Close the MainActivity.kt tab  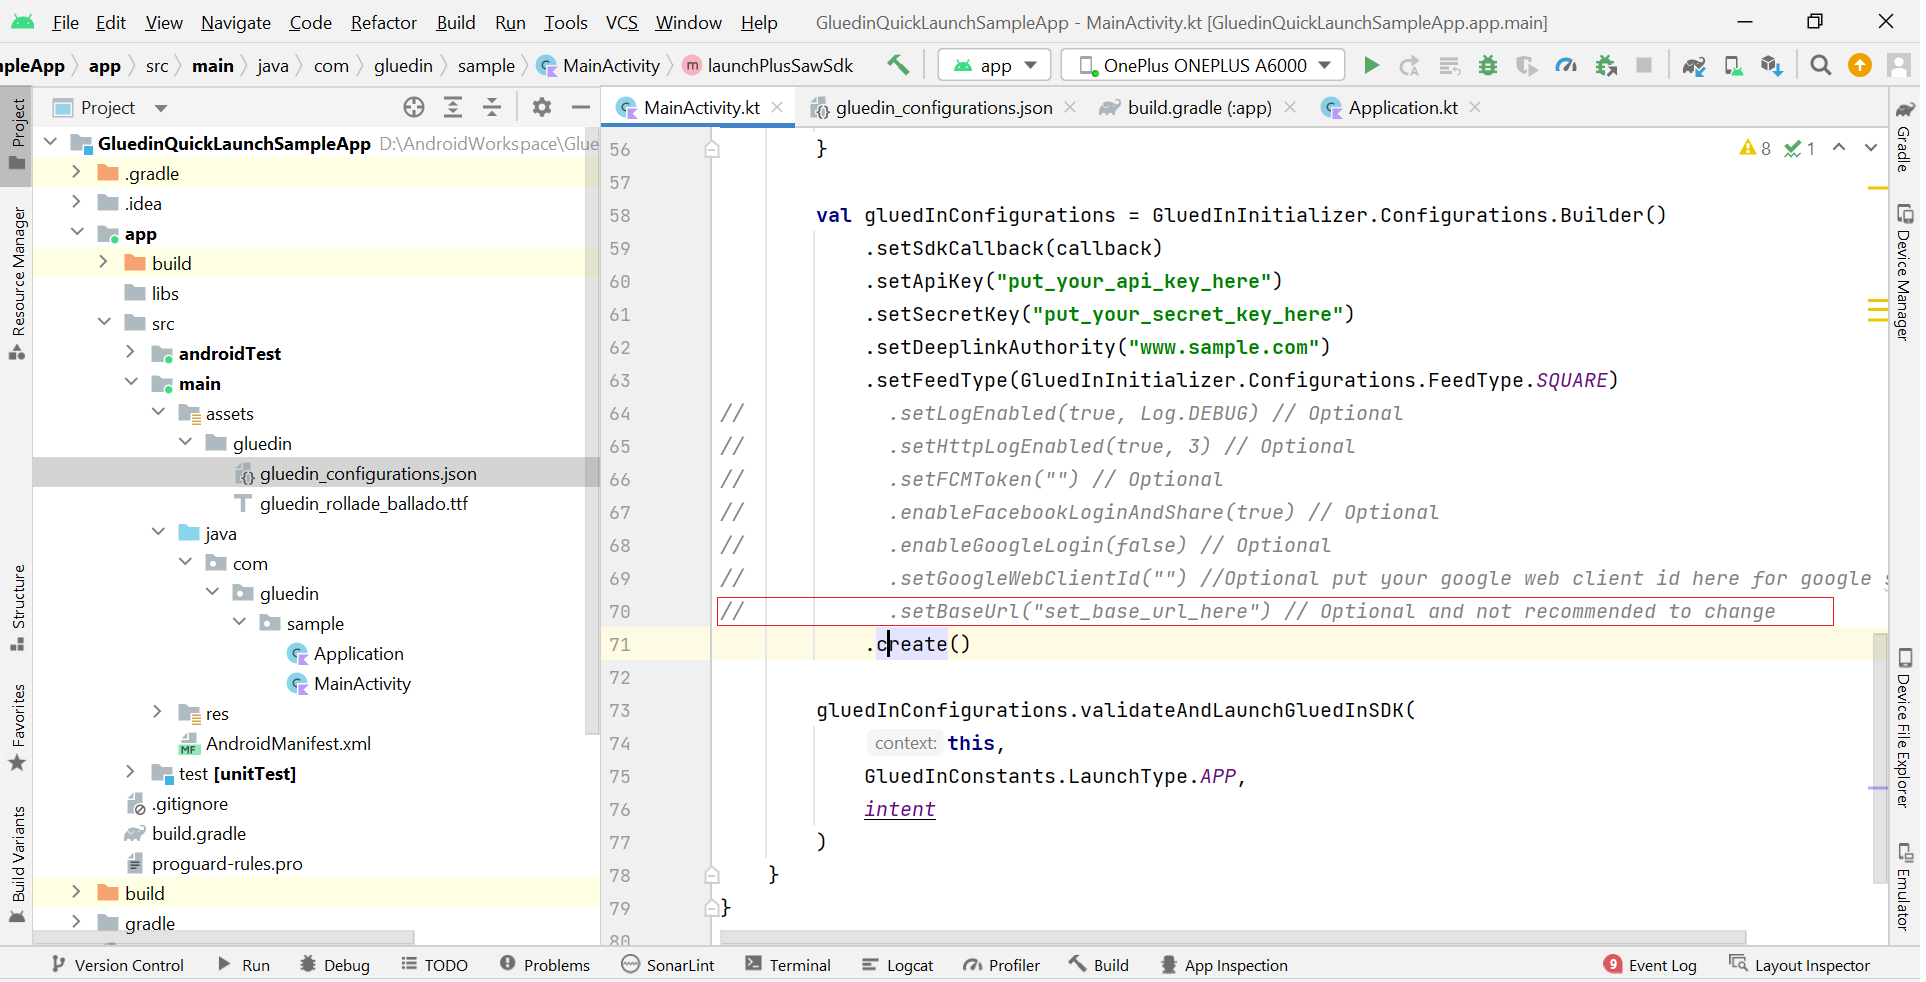777,107
